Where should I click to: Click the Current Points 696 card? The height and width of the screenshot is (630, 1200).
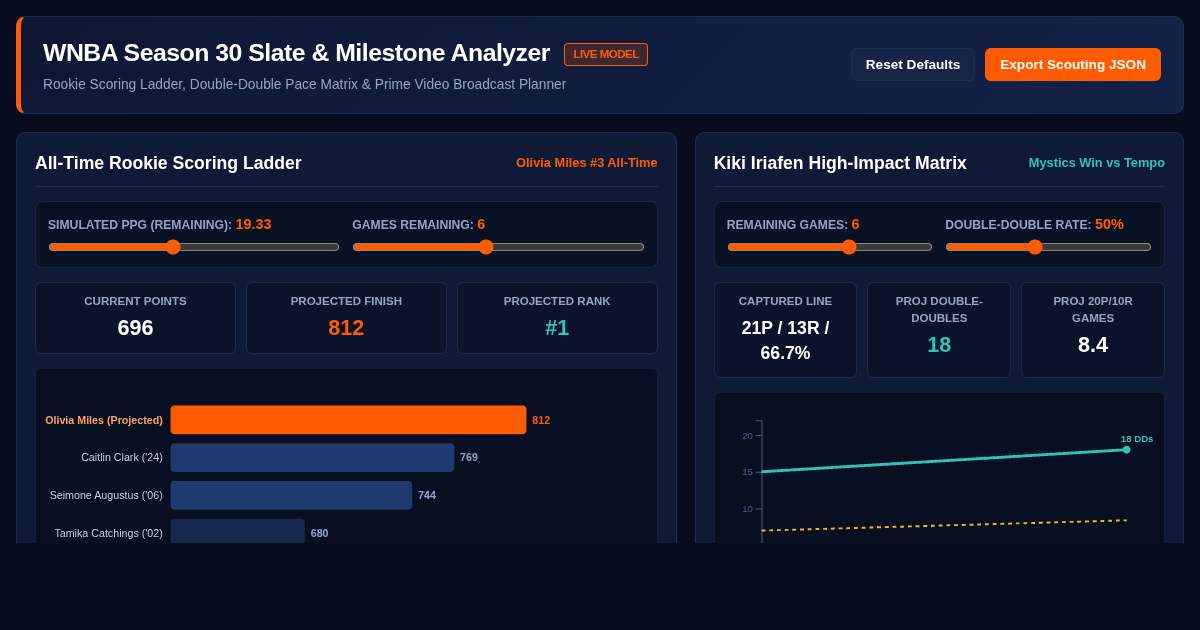135,318
